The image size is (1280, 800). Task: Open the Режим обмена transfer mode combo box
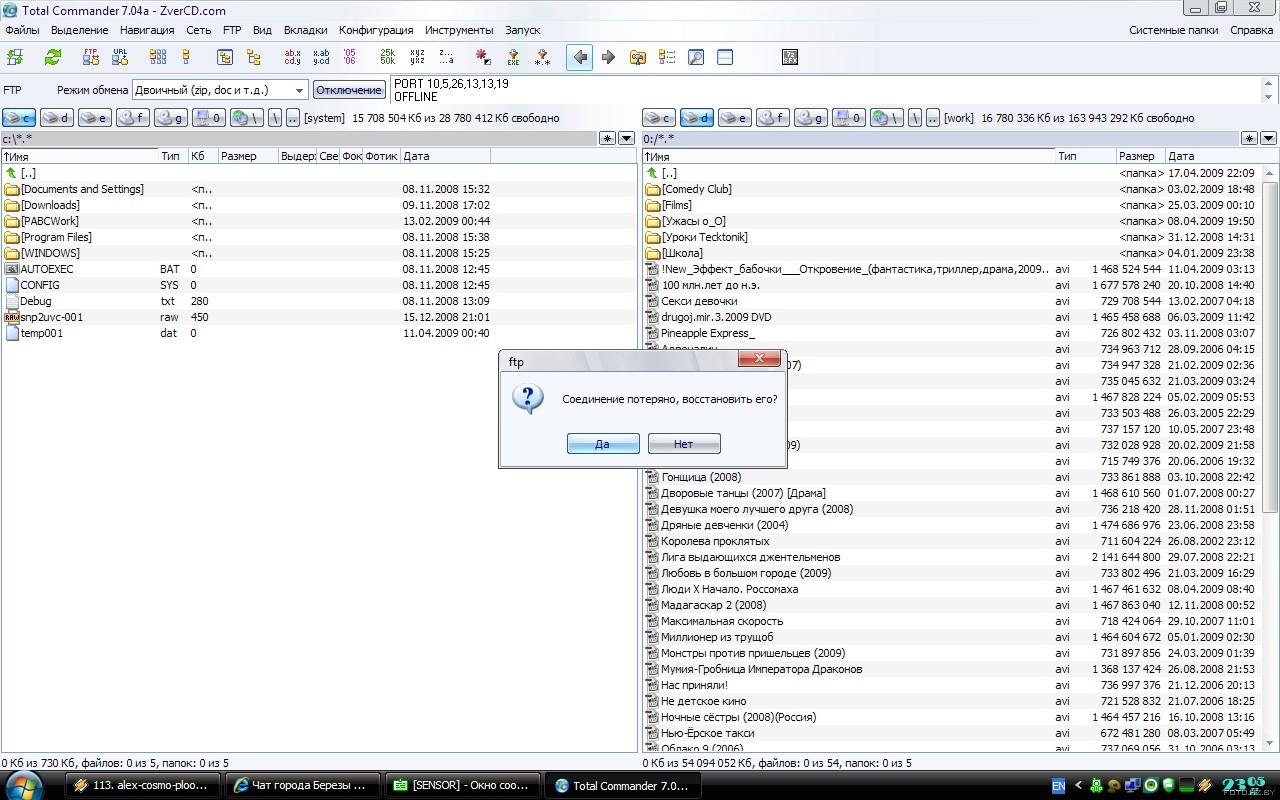220,90
